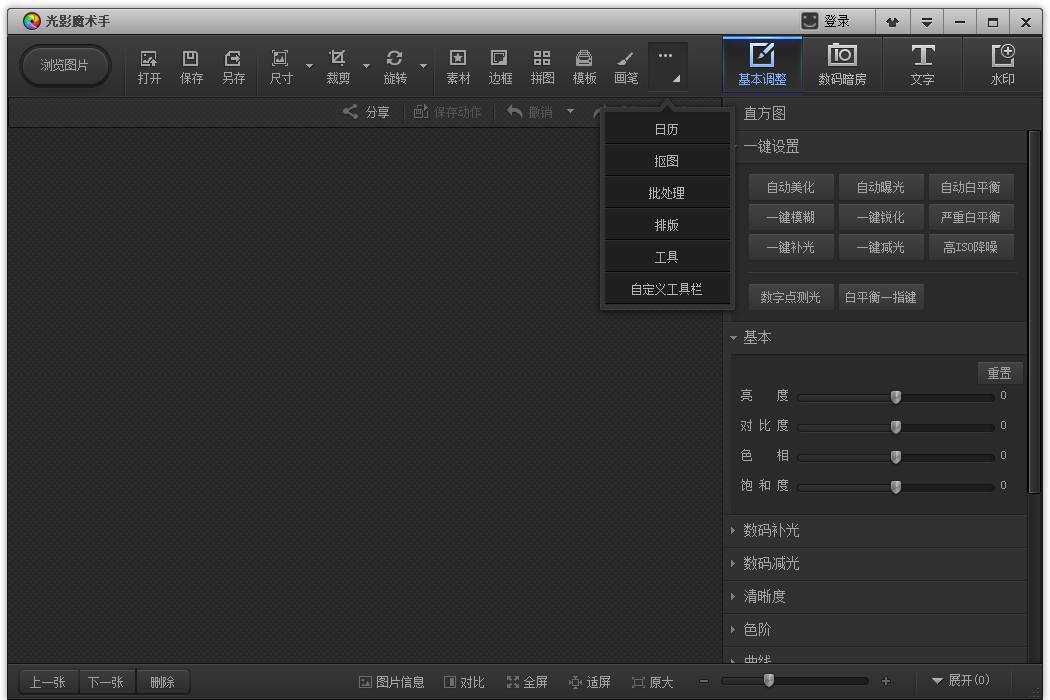This screenshot has height=700, width=1050.
Task: Open the Collage (拼图) tool
Action: point(542,66)
